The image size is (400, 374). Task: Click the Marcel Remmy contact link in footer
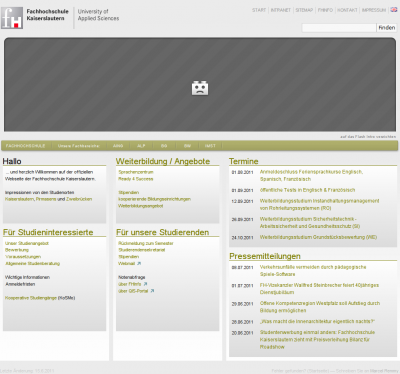pyautogui.click(x=384, y=371)
